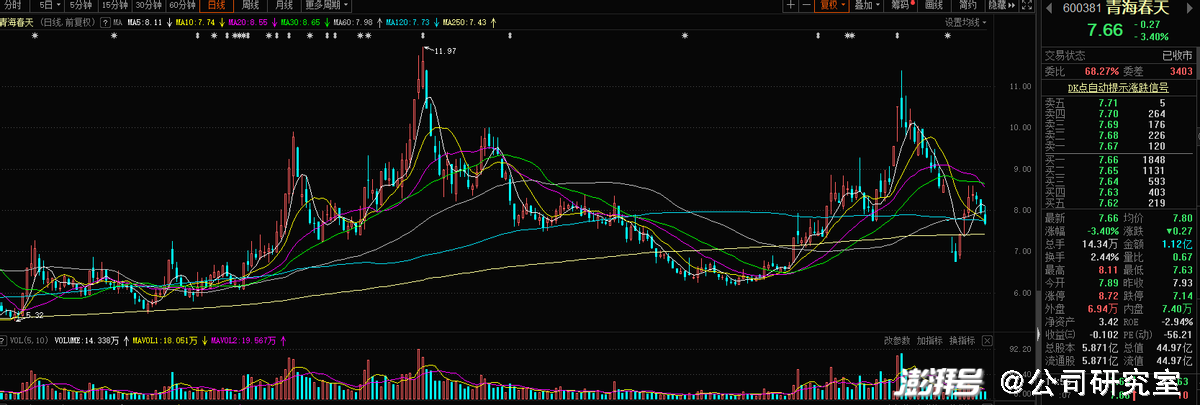Click the zoom in plus icon
Image resolution: width=1200 pixels, height=405 pixels.
[x=790, y=5]
